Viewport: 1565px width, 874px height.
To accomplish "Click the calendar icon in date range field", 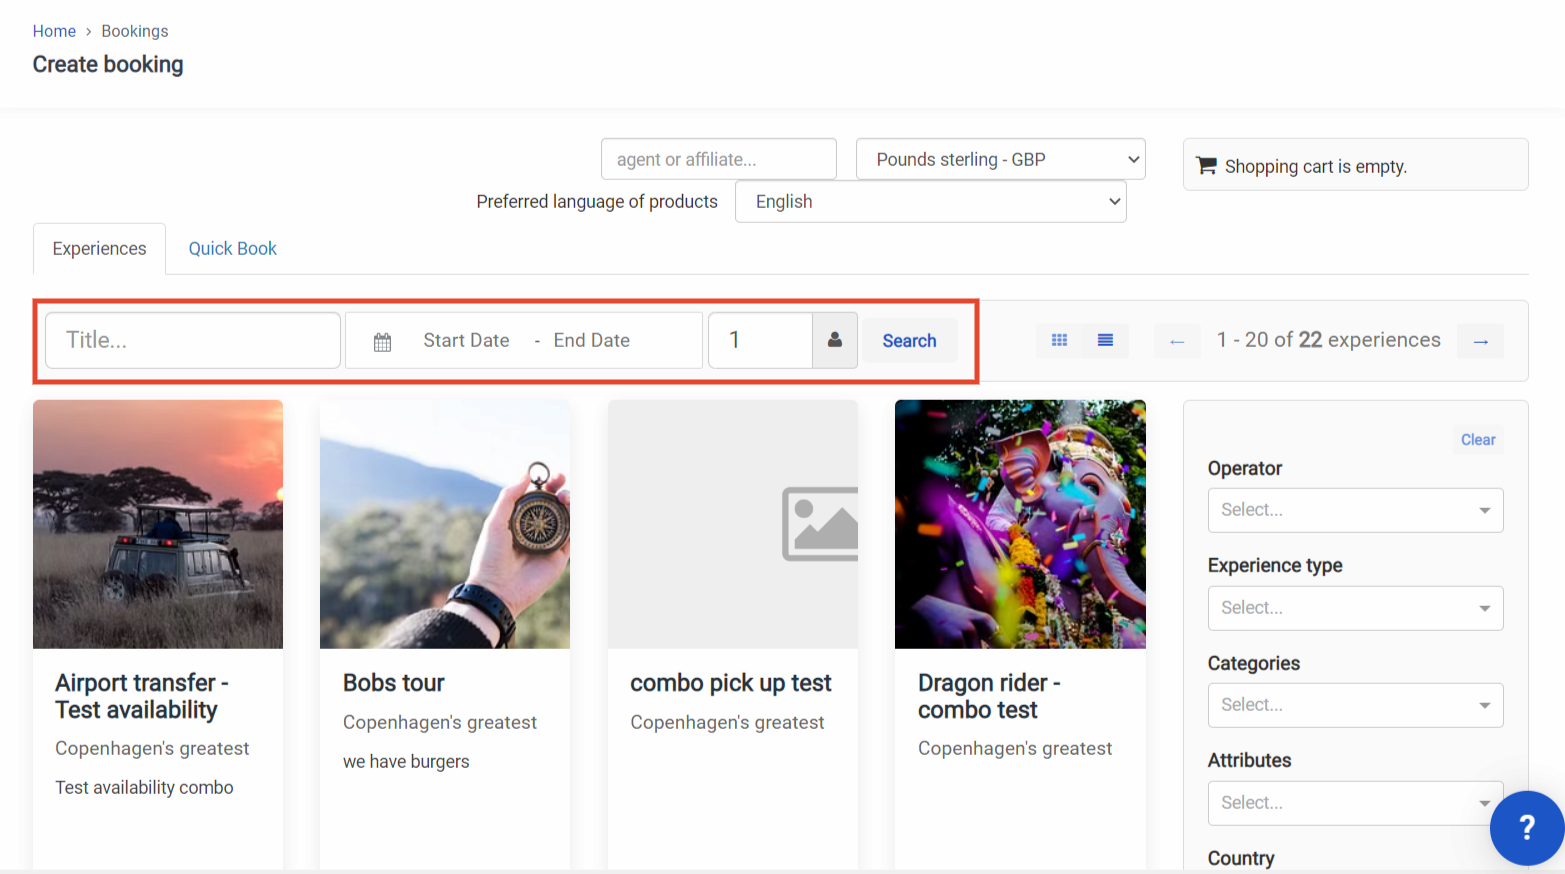I will 382,342.
